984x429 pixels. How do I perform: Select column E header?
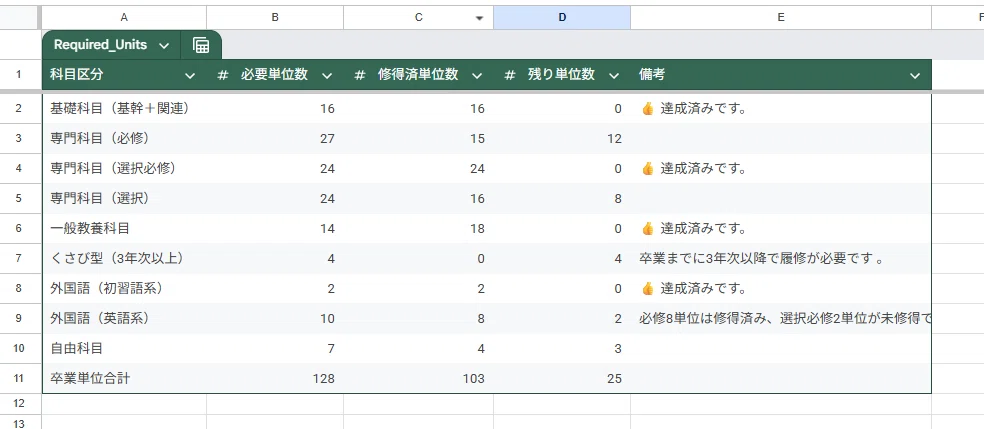coord(781,18)
